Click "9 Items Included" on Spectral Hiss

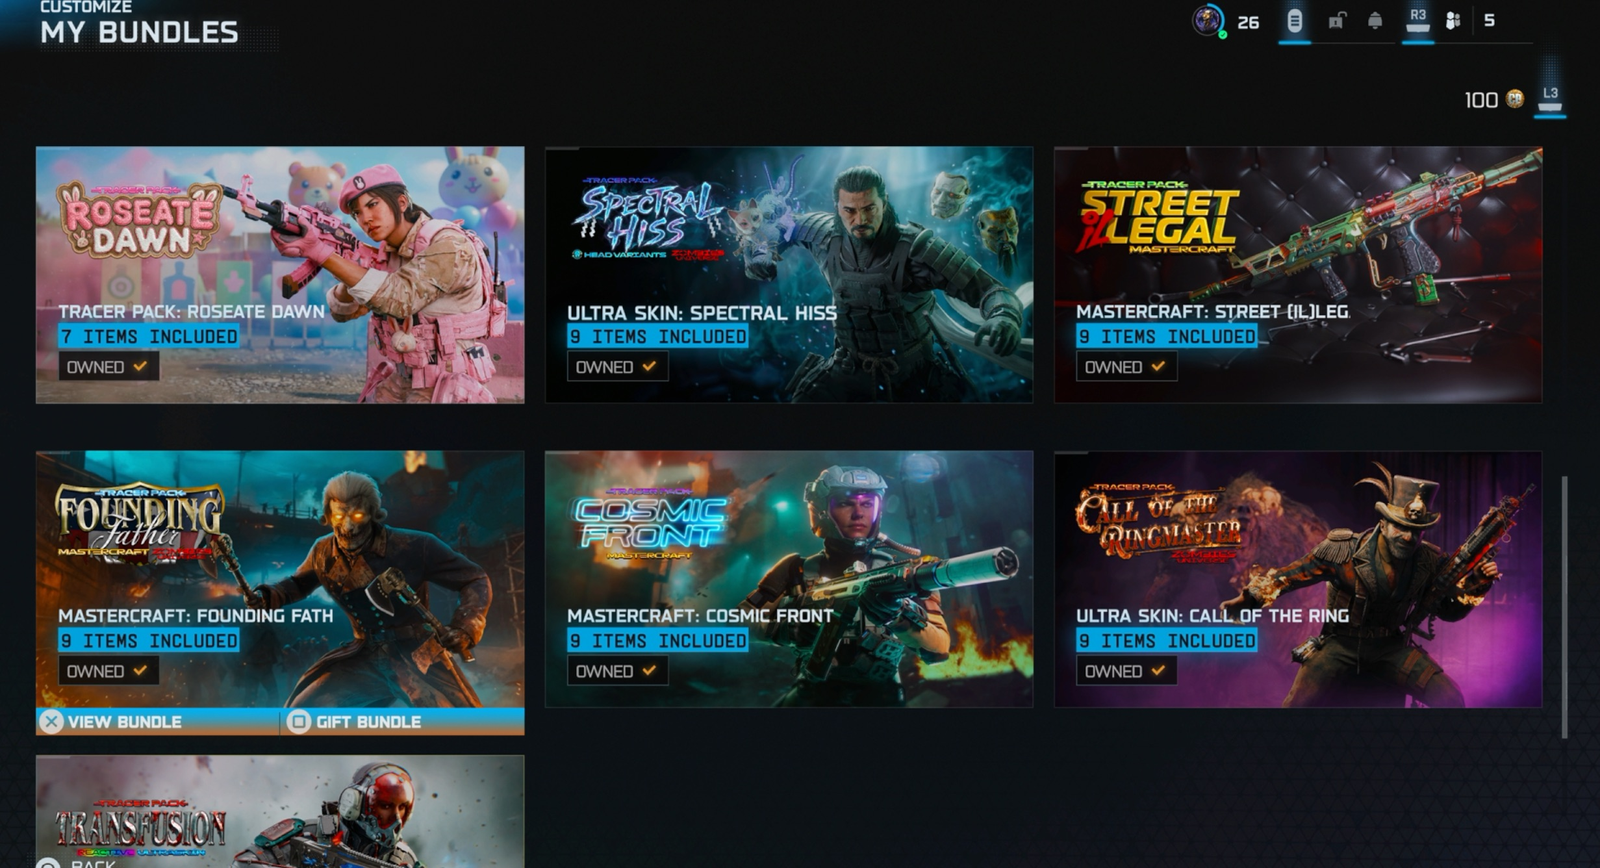click(x=657, y=337)
